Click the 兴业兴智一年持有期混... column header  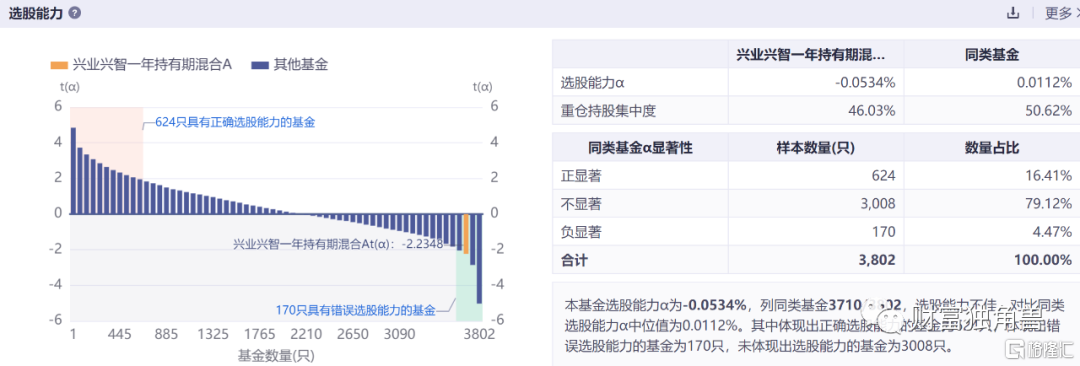tap(816, 53)
